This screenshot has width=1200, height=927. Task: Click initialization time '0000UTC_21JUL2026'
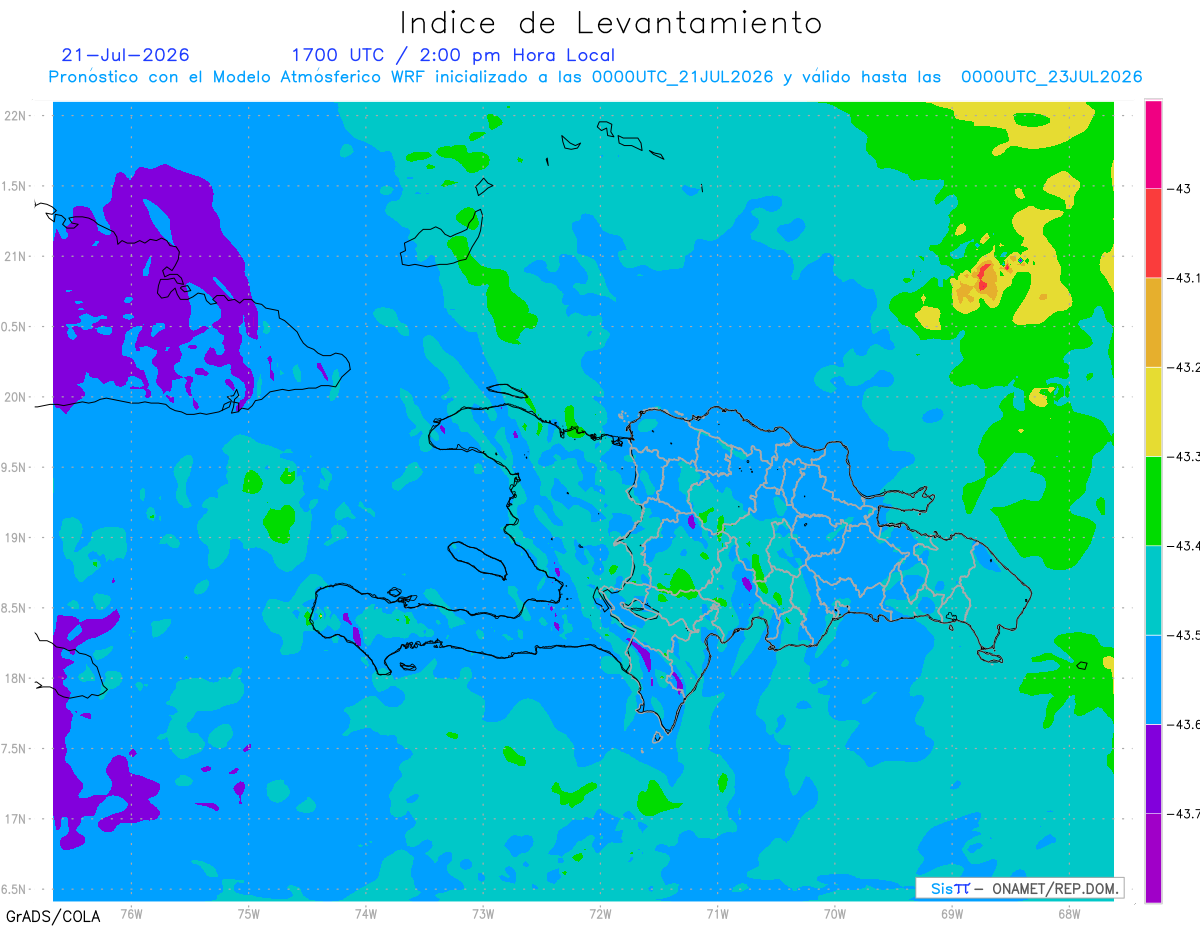coord(682,77)
